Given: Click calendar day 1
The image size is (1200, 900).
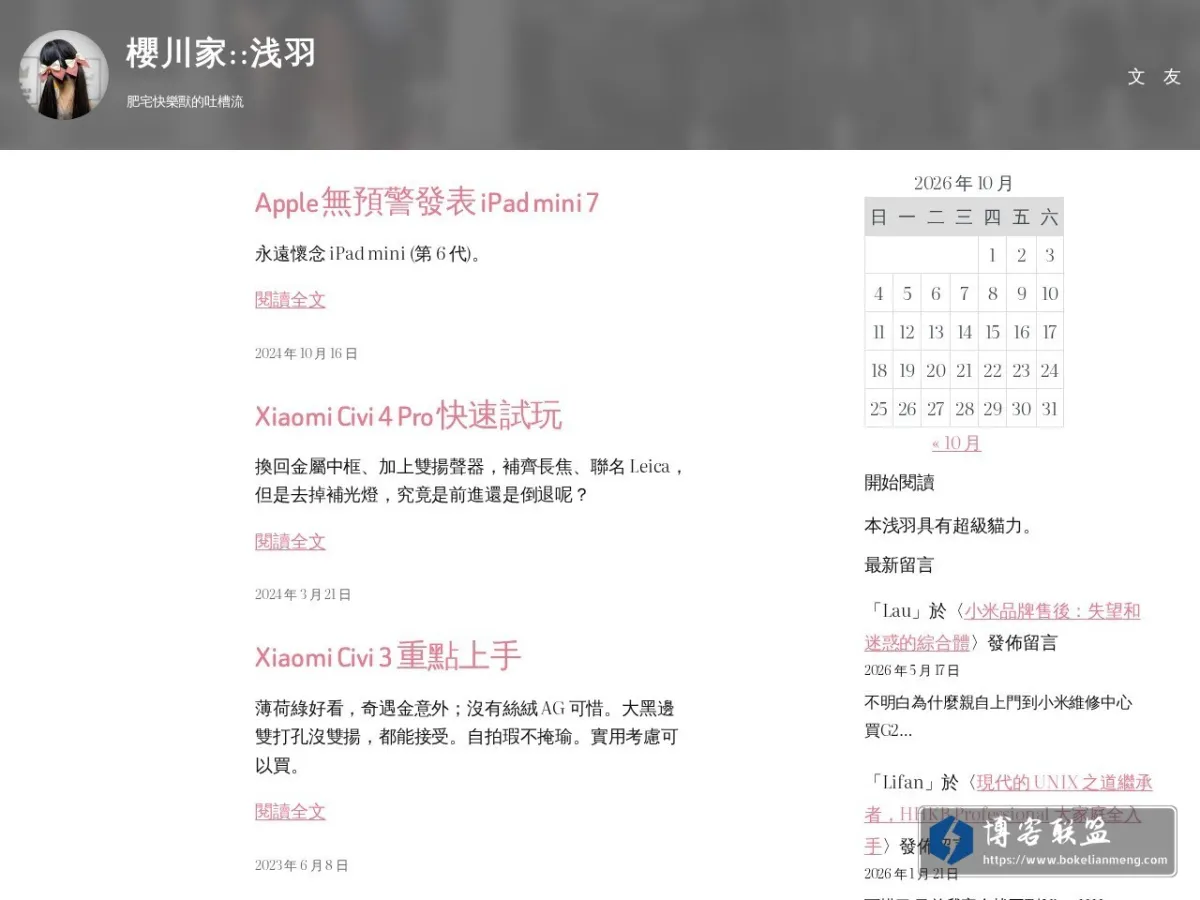Looking at the screenshot, I should tap(992, 256).
